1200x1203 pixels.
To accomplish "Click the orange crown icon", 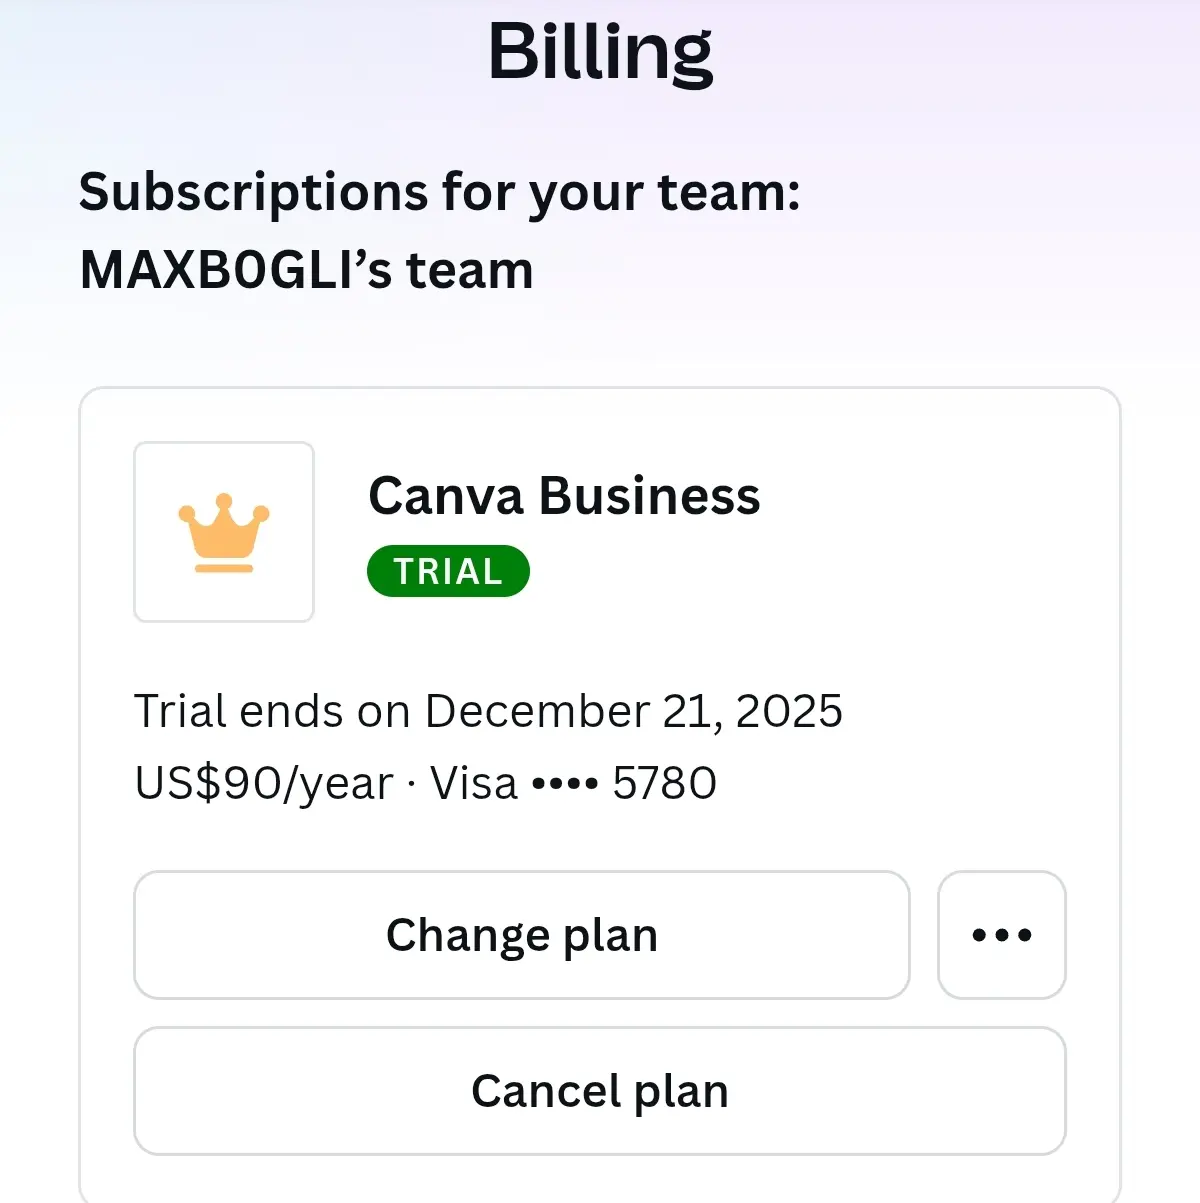I will [x=224, y=533].
